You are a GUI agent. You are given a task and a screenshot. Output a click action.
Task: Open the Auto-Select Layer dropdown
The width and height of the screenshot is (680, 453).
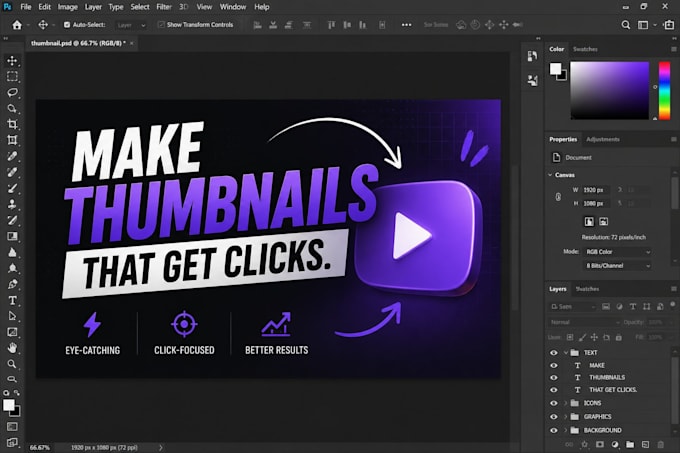click(131, 25)
